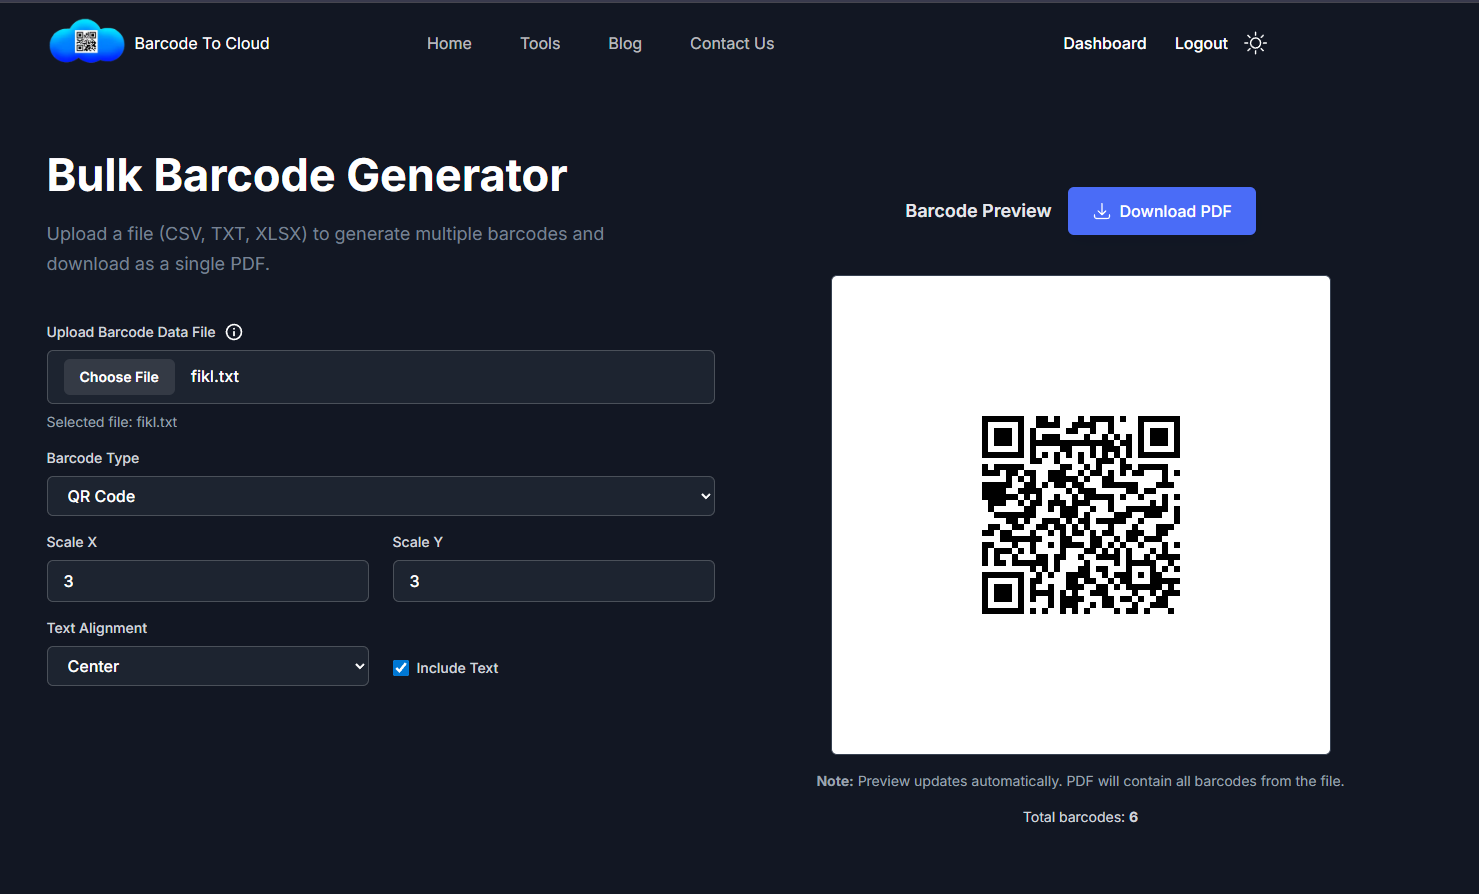Toggle light mode with the sun icon
The image size is (1479, 894).
1255,43
